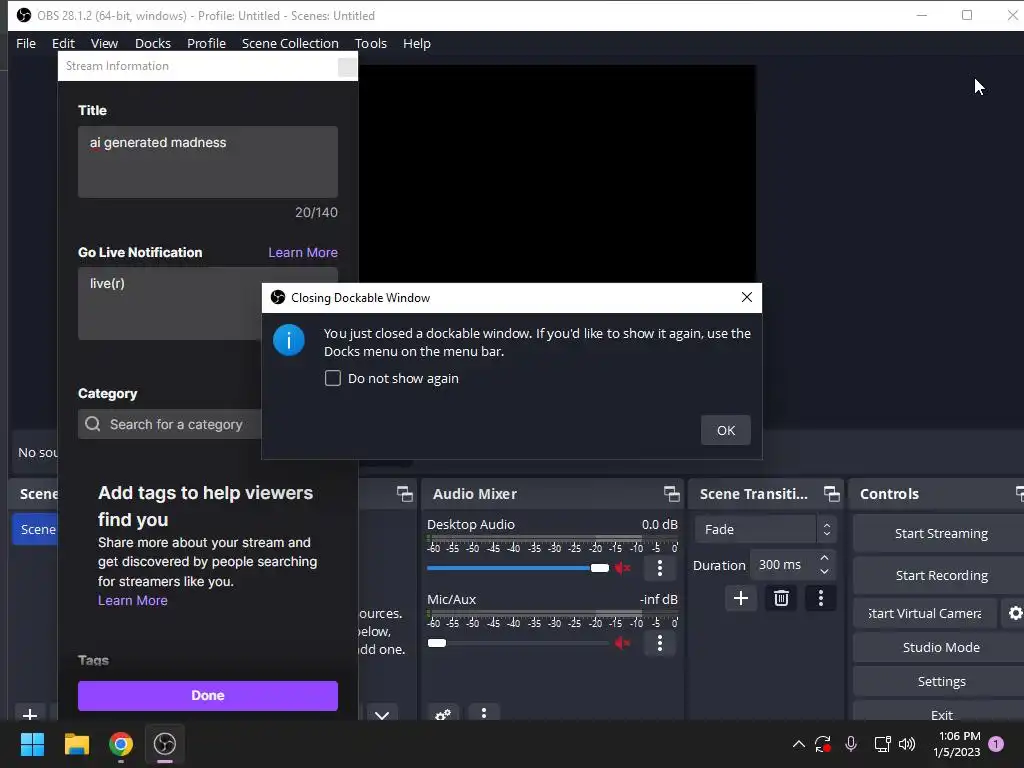
Task: Select the Scene item in list
Action: coord(35,530)
